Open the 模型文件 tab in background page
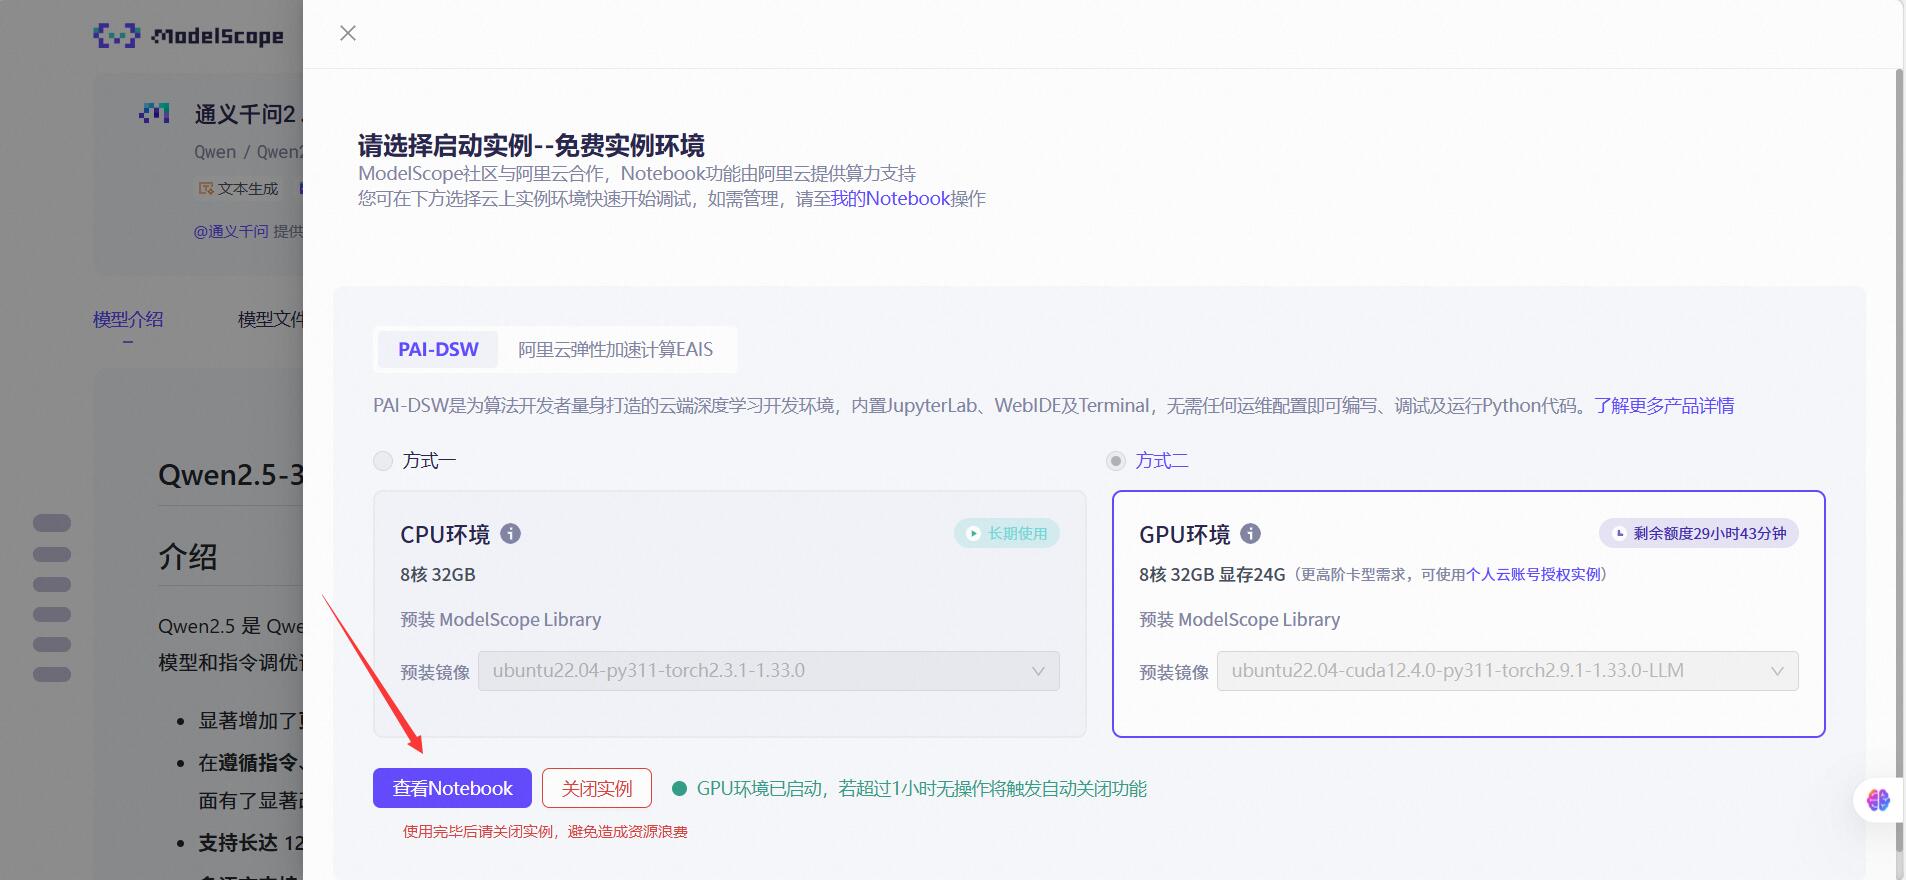The image size is (1906, 880). 270,319
